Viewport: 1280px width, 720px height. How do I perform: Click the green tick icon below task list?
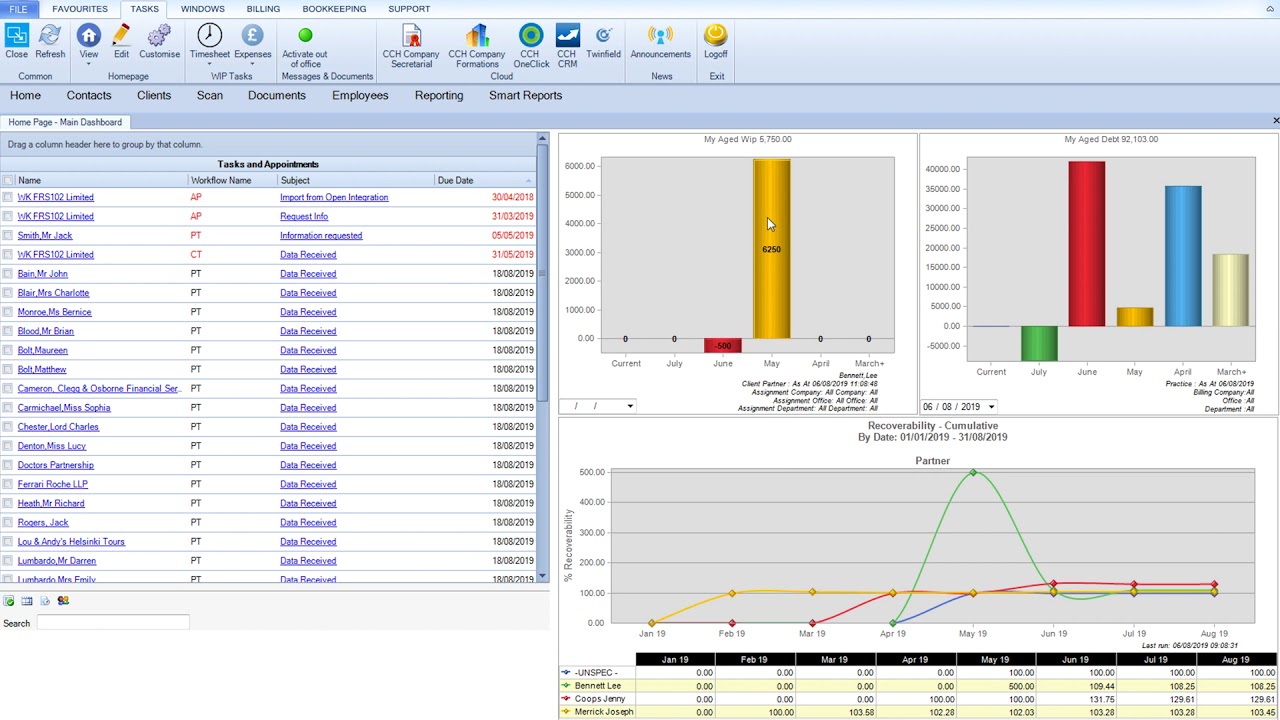tap(9, 601)
